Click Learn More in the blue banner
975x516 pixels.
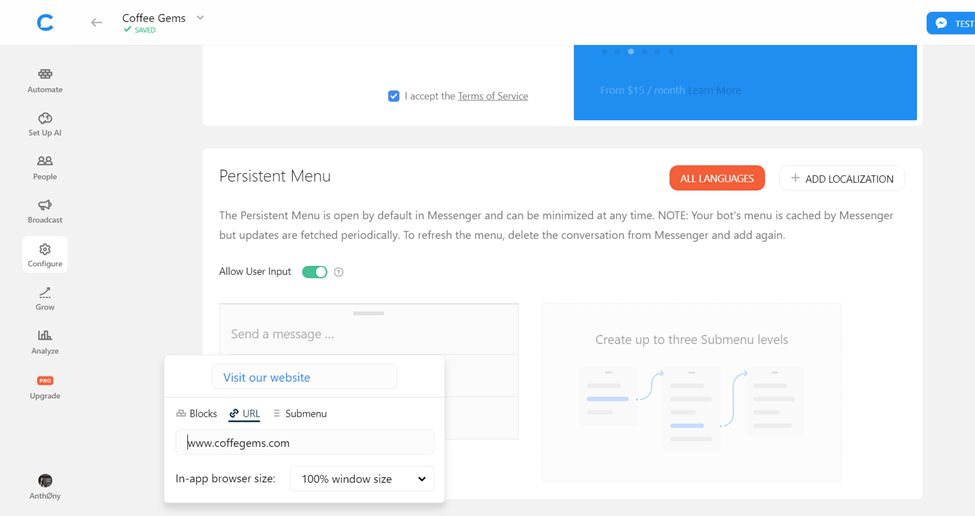[714, 90]
